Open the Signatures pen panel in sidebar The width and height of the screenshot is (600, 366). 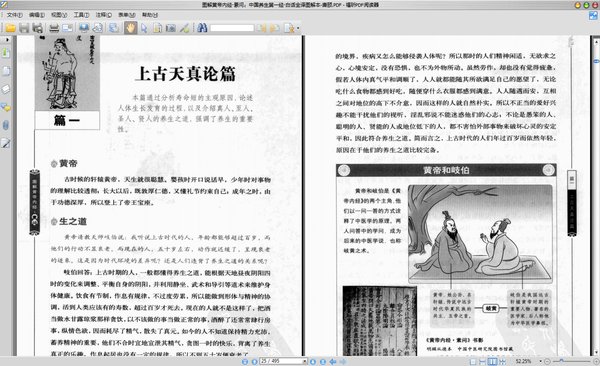(6, 143)
